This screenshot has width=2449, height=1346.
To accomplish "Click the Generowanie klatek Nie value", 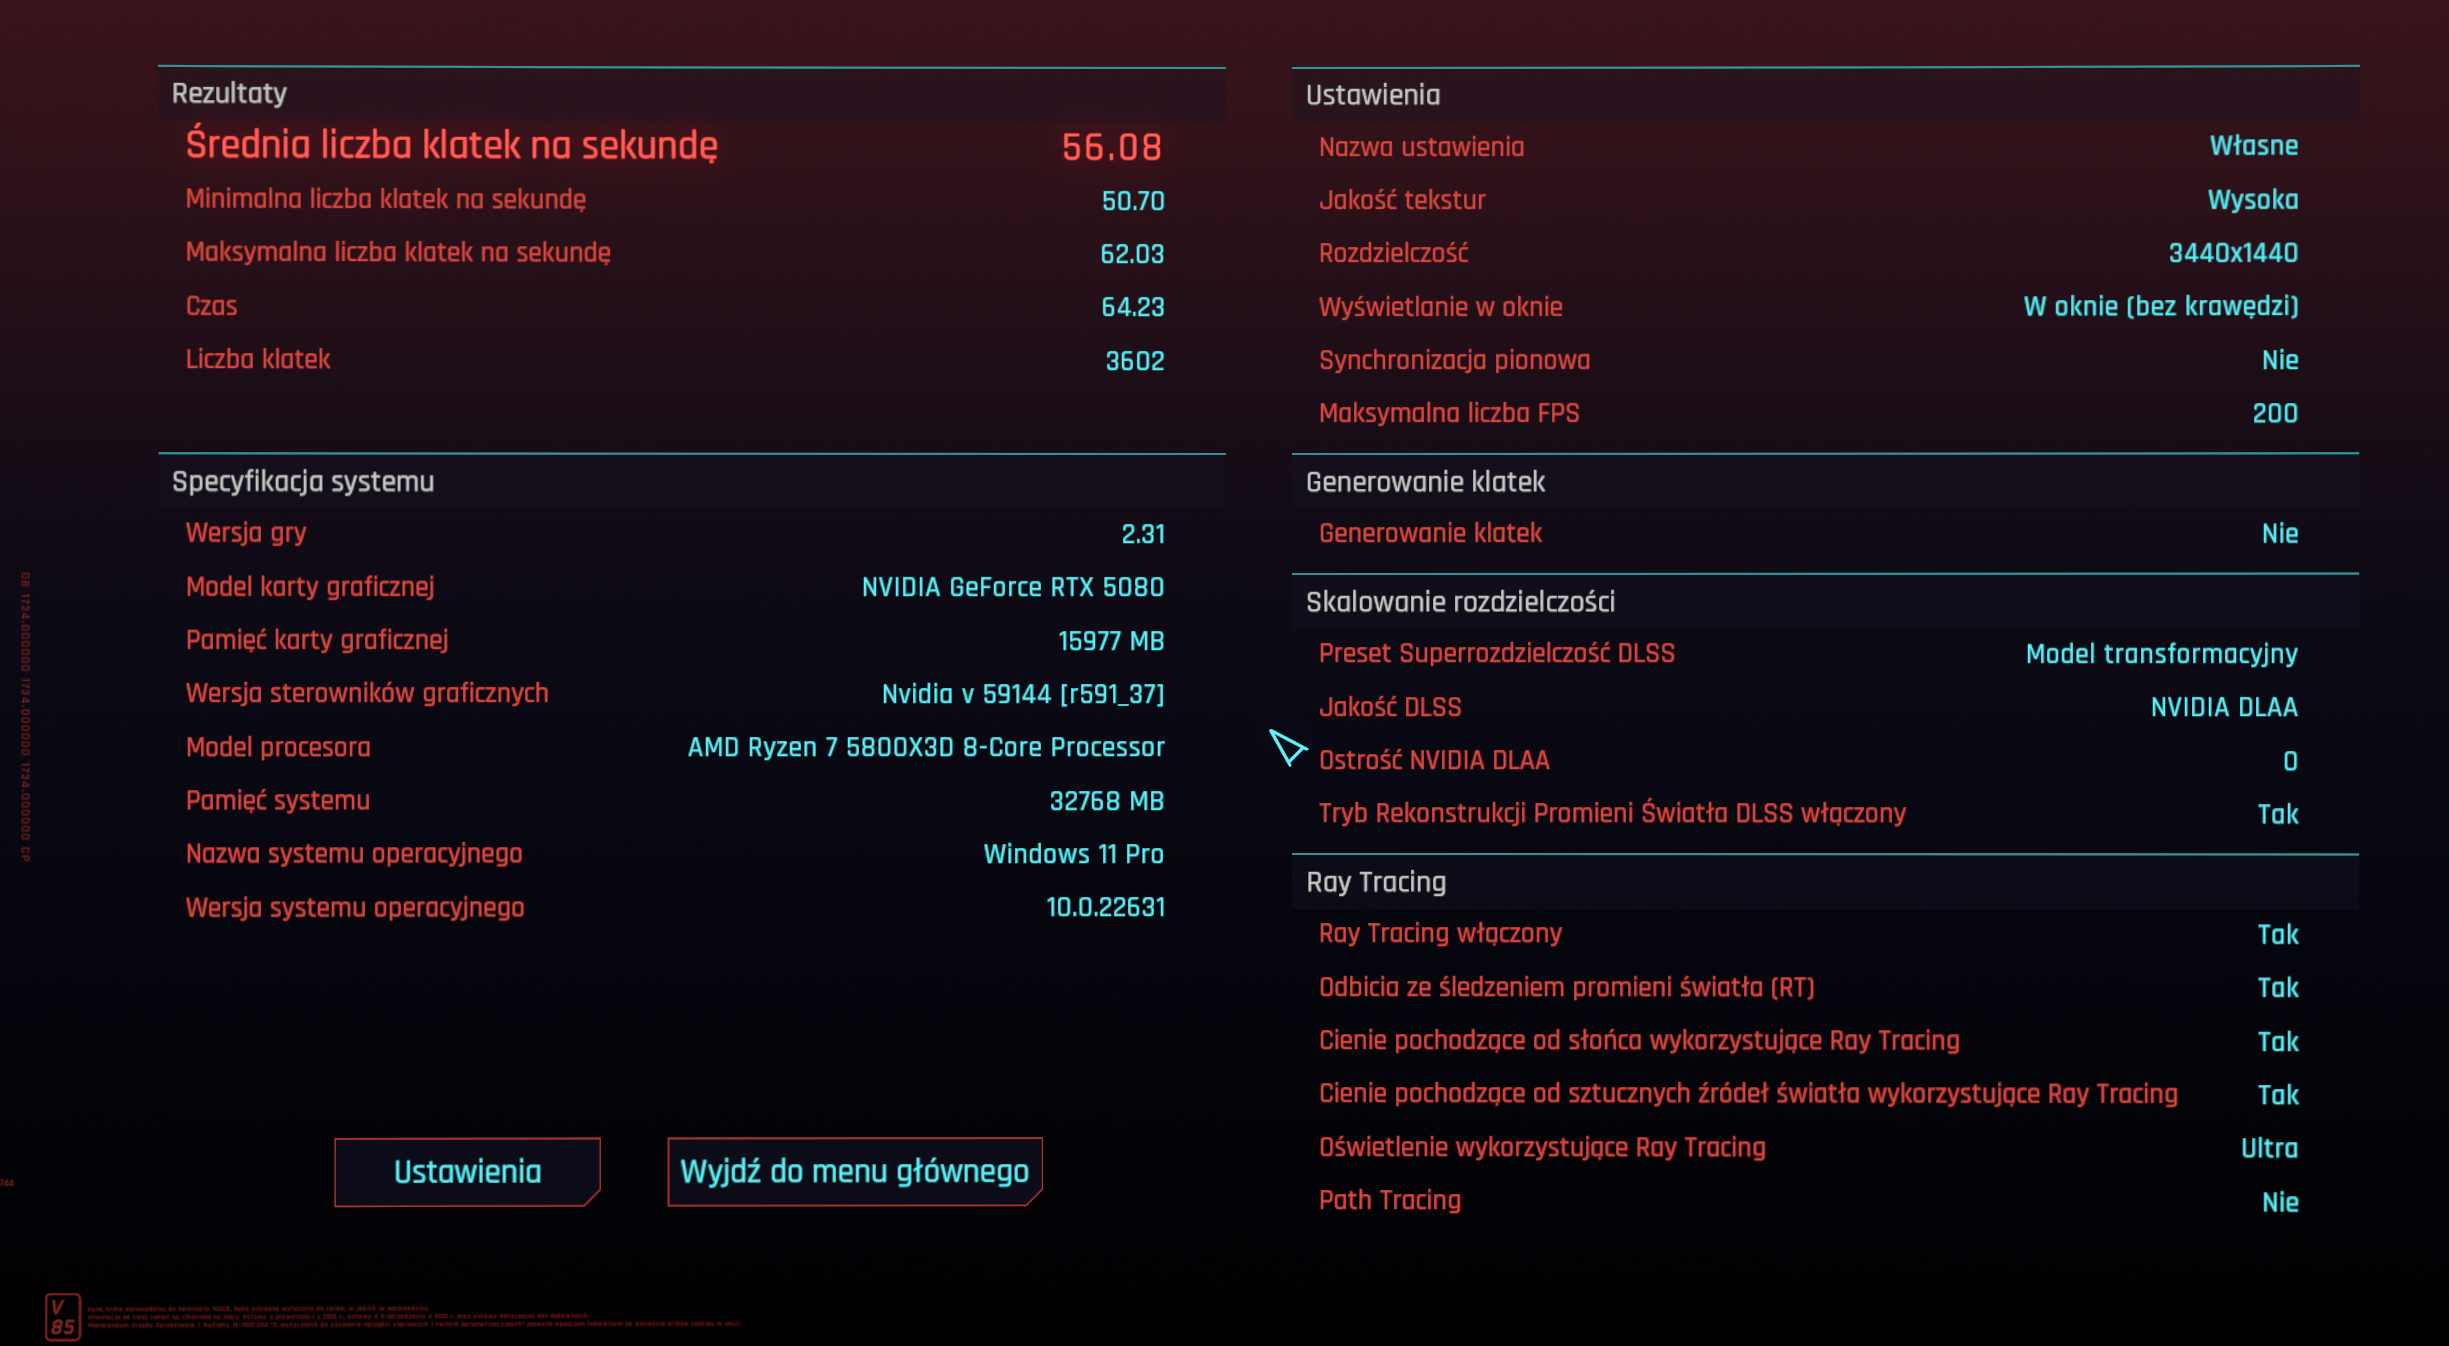I will tap(2279, 534).
